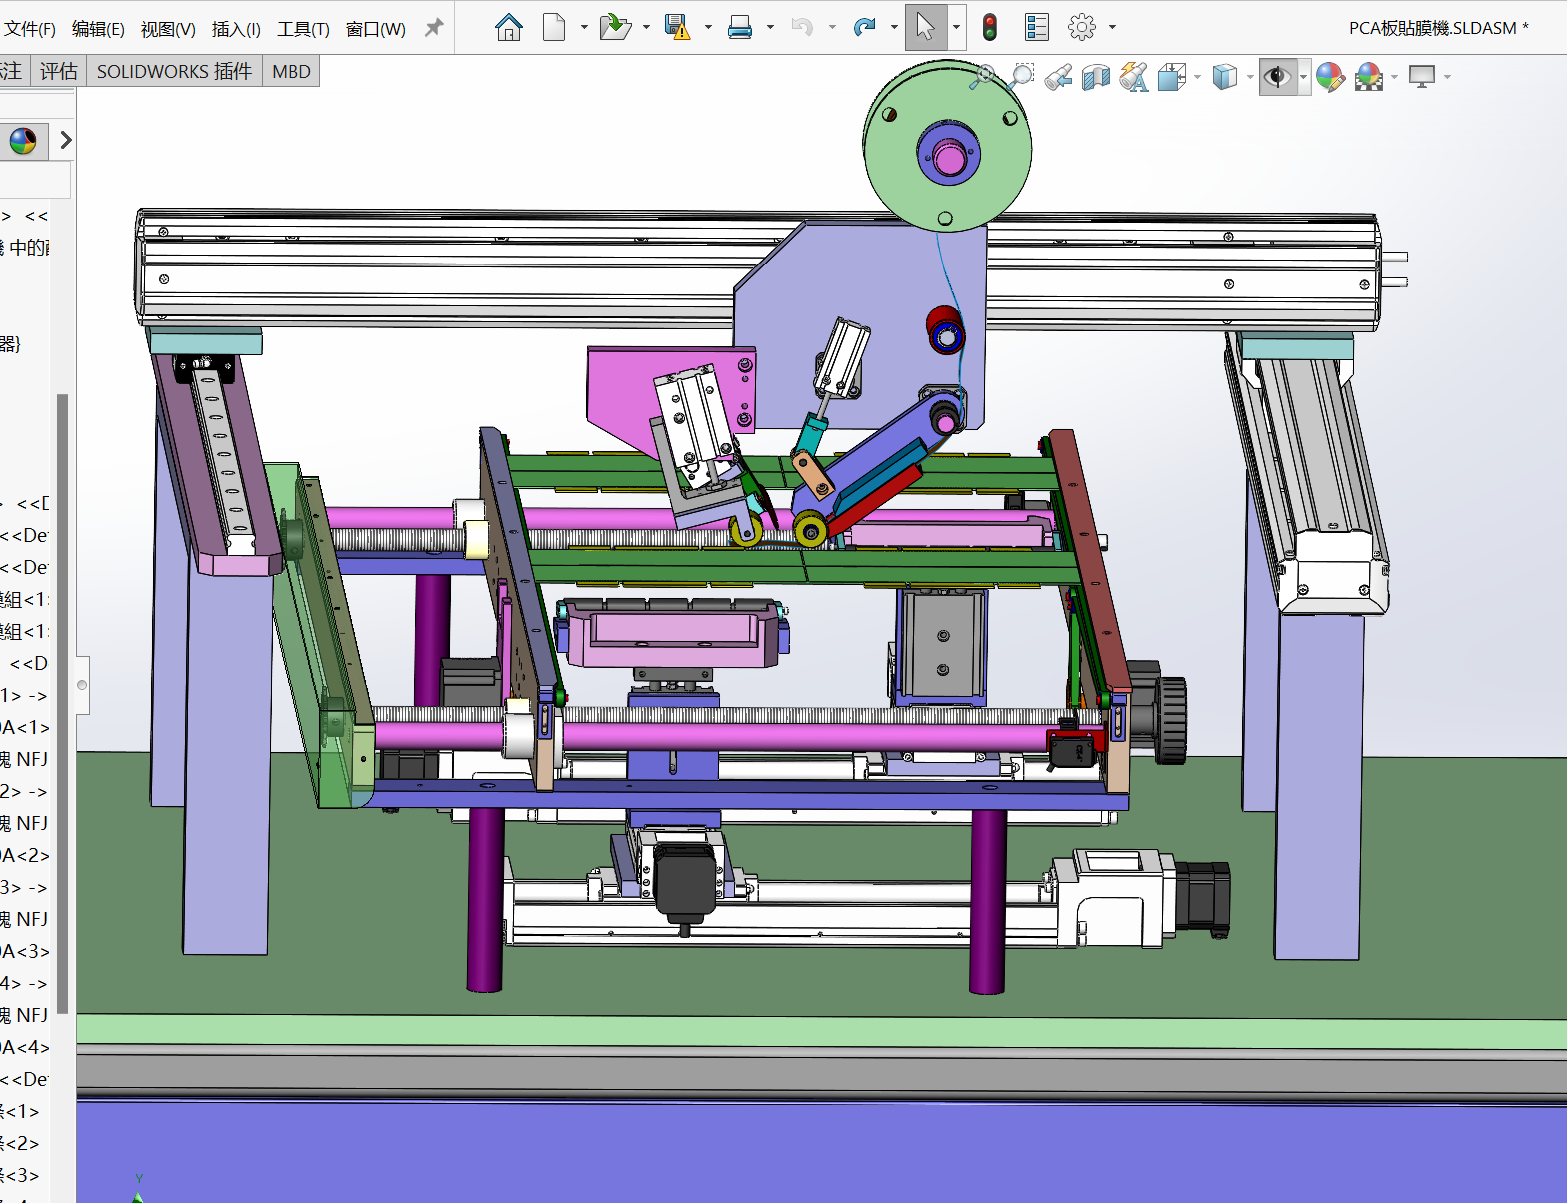Open the Section View tool
Screen dimensions: 1567x1203
tap(1096, 77)
